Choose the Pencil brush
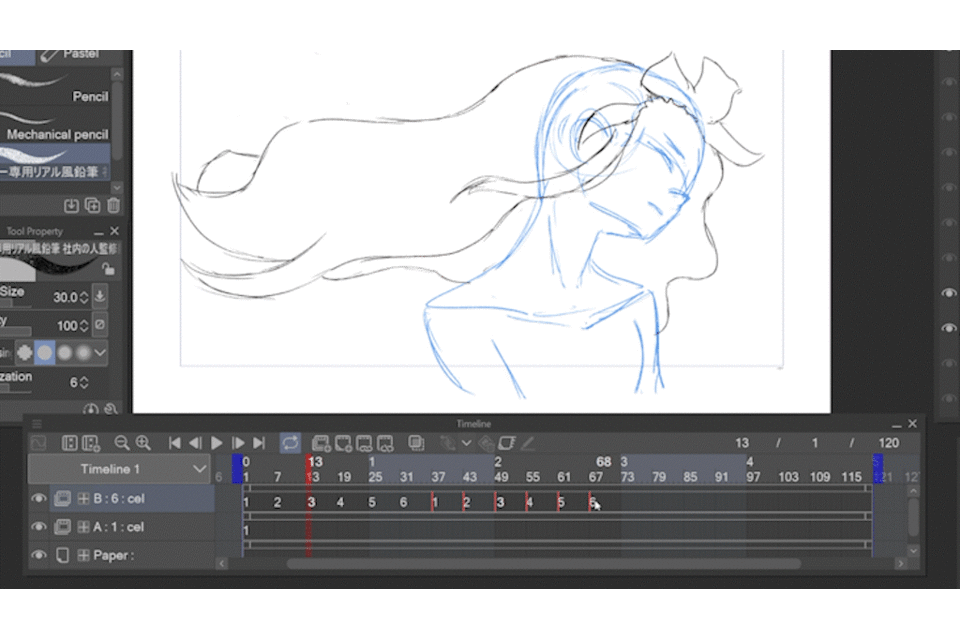 [55, 88]
